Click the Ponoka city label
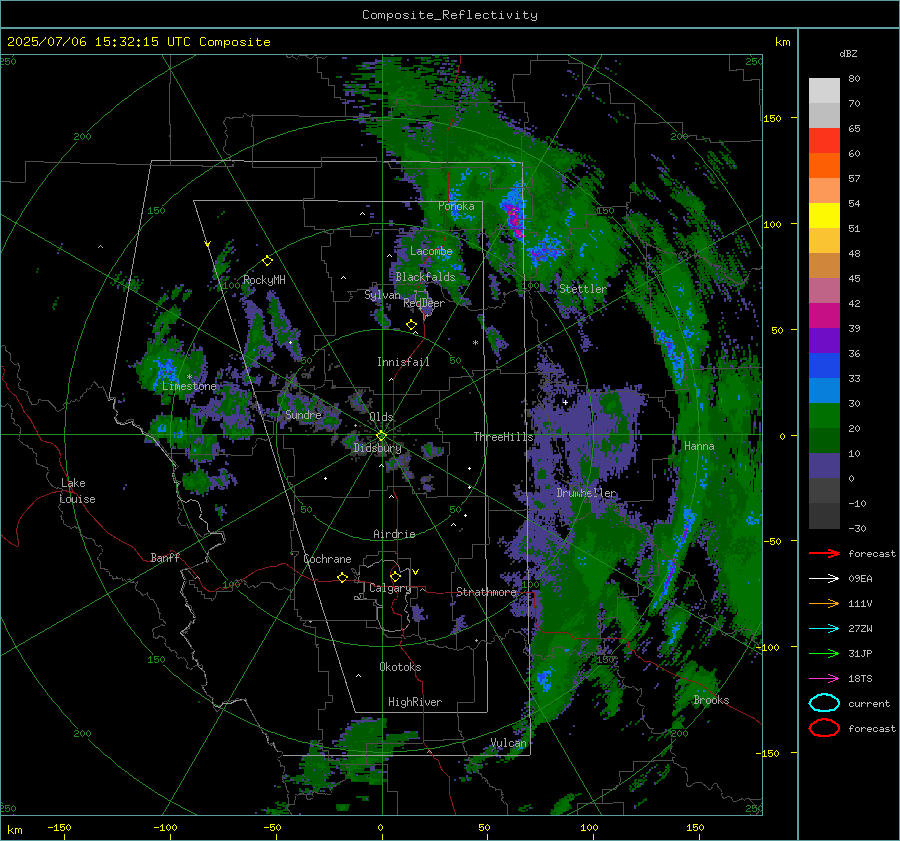Image resolution: width=900 pixels, height=841 pixels. tap(456, 206)
